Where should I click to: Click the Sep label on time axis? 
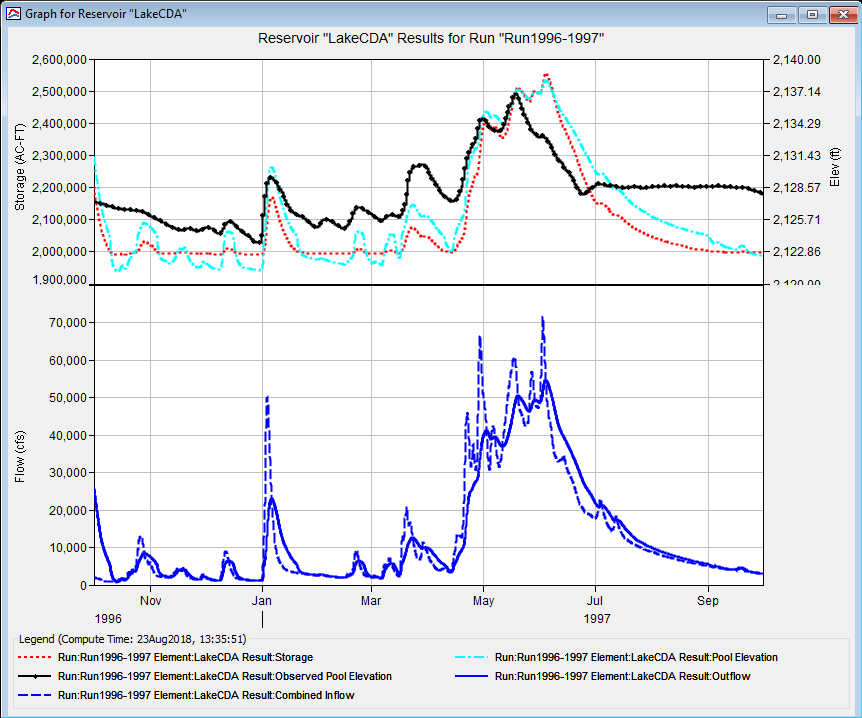(708, 600)
